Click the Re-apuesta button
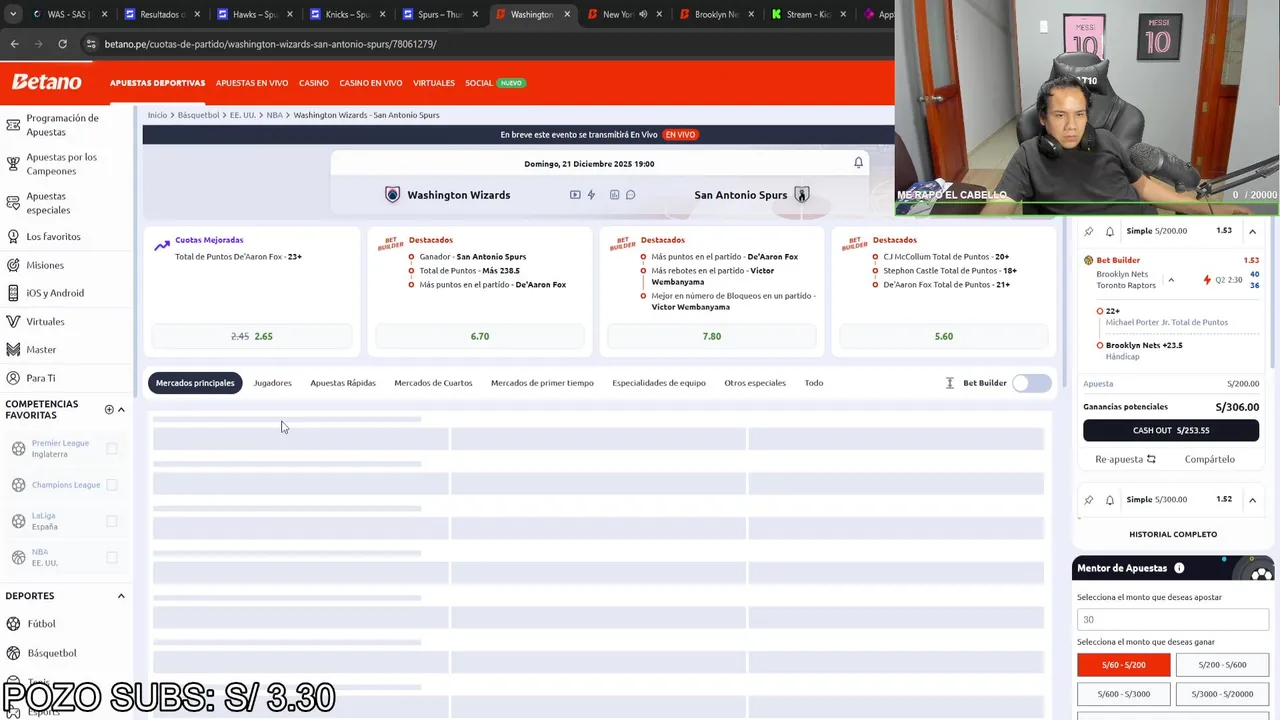1280x720 pixels. pyautogui.click(x=1125, y=459)
